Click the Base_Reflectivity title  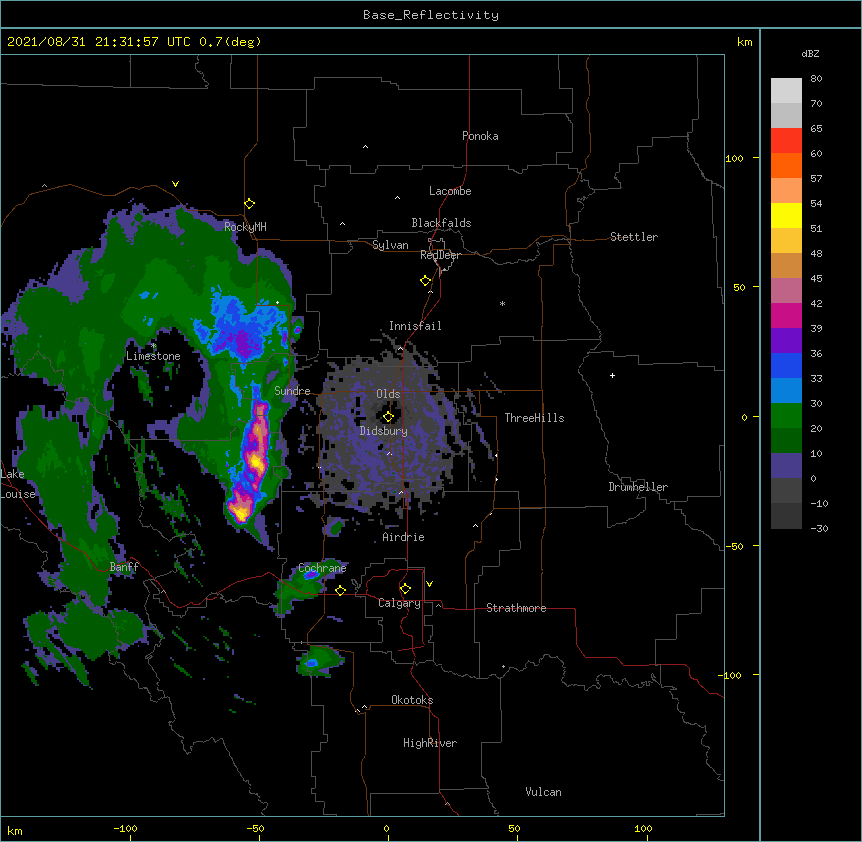pyautogui.click(x=431, y=15)
